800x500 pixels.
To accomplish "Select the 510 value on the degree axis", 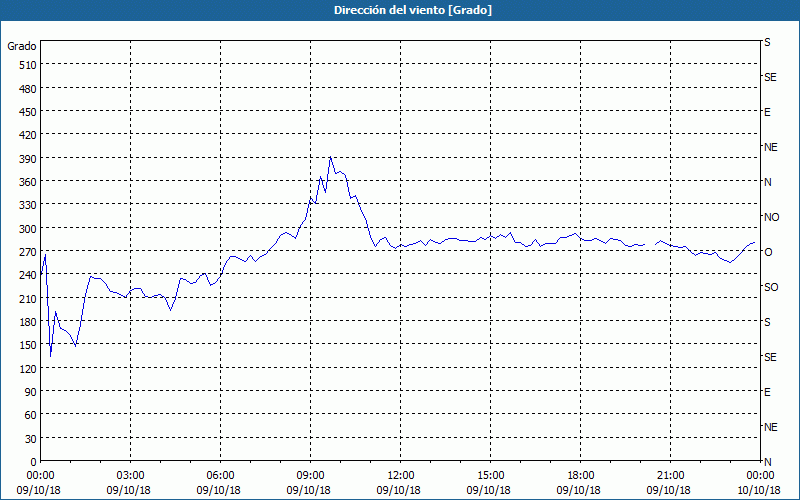I will [x=28, y=65].
